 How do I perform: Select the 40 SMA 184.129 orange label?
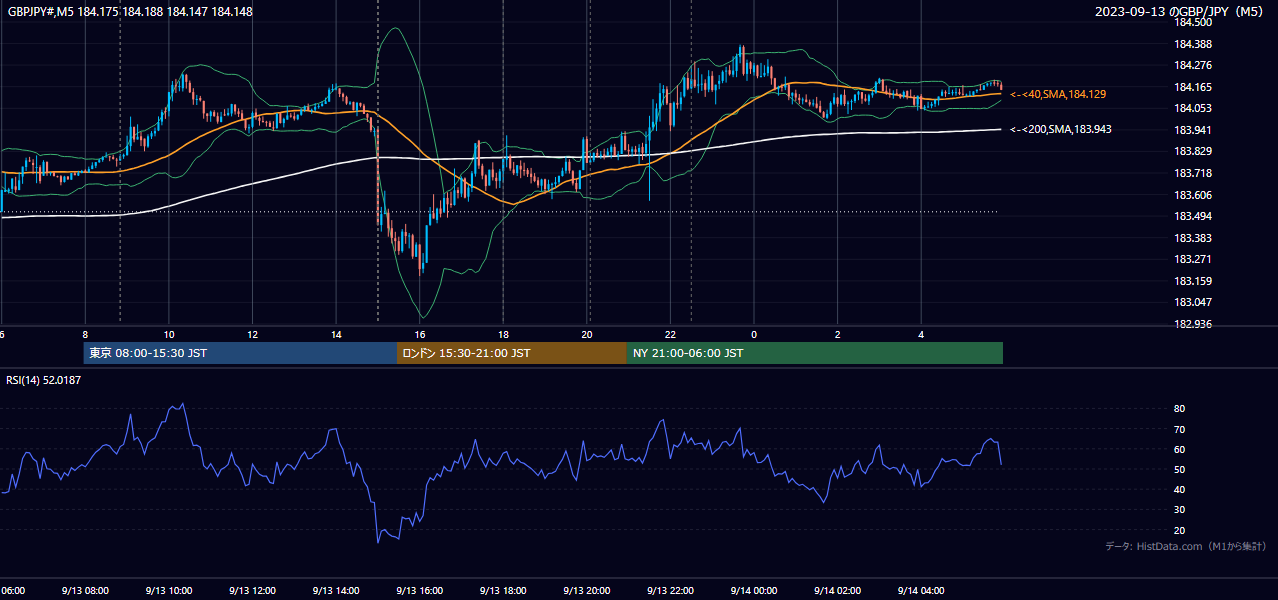pos(1058,94)
